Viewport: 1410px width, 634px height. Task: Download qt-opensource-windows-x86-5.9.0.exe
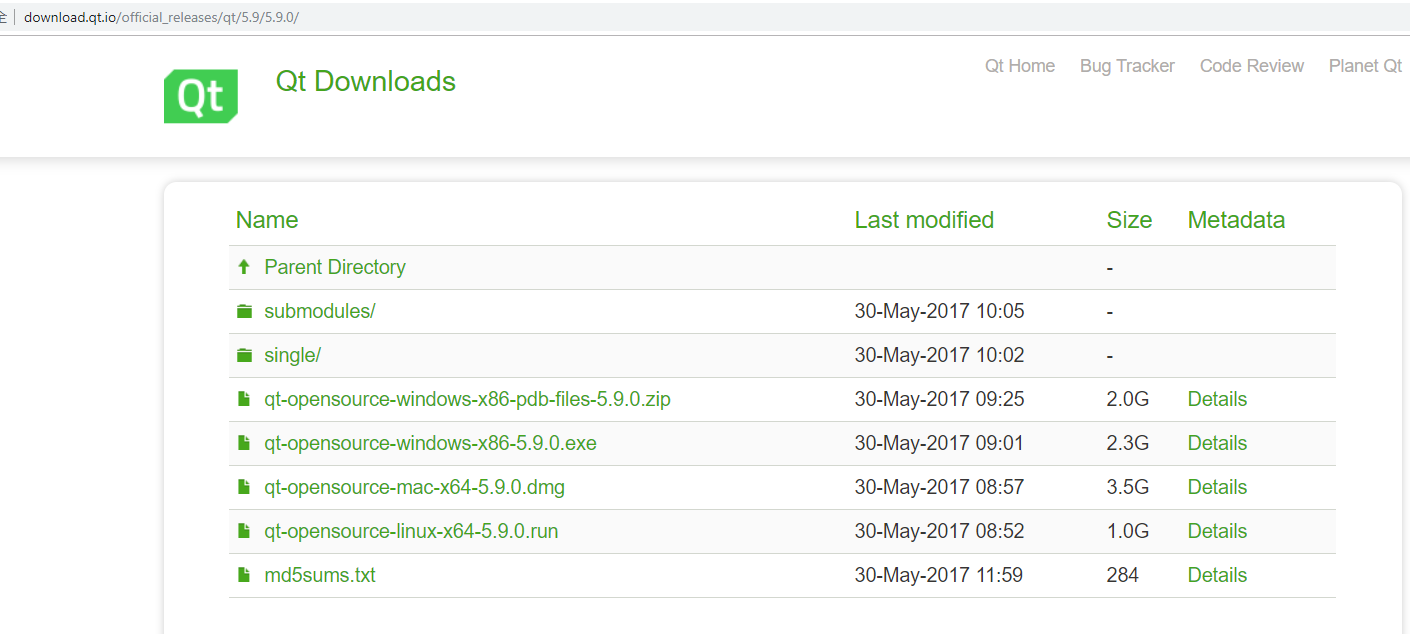click(430, 443)
